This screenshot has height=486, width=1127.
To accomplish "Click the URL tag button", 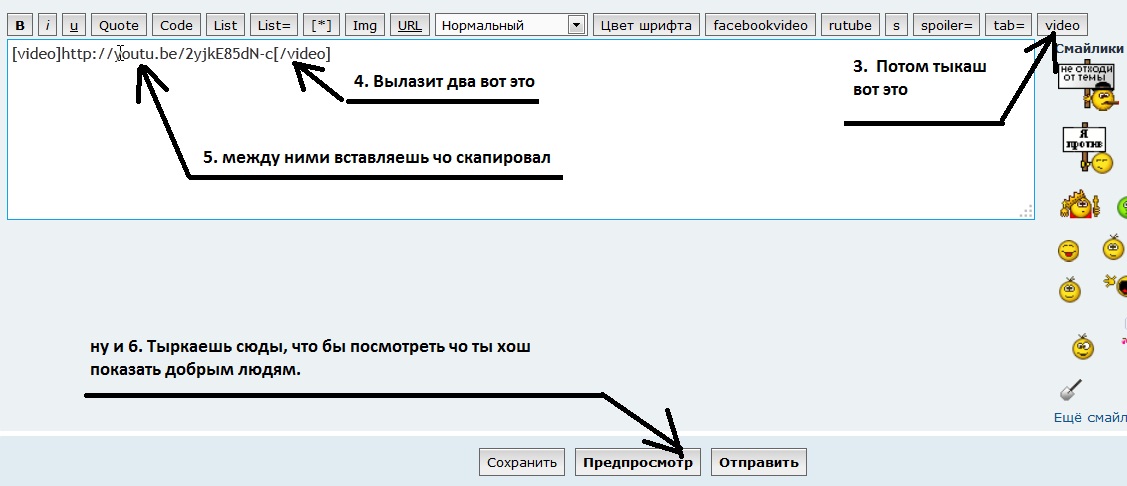I will pos(409,25).
